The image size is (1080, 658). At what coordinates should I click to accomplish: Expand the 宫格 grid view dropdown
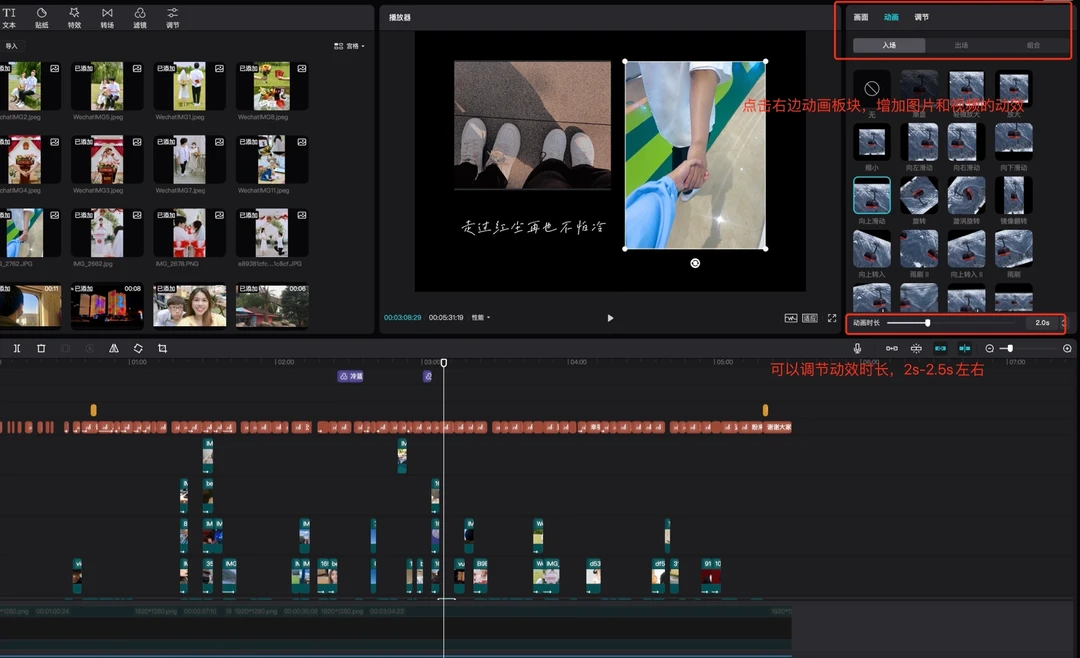[x=350, y=46]
